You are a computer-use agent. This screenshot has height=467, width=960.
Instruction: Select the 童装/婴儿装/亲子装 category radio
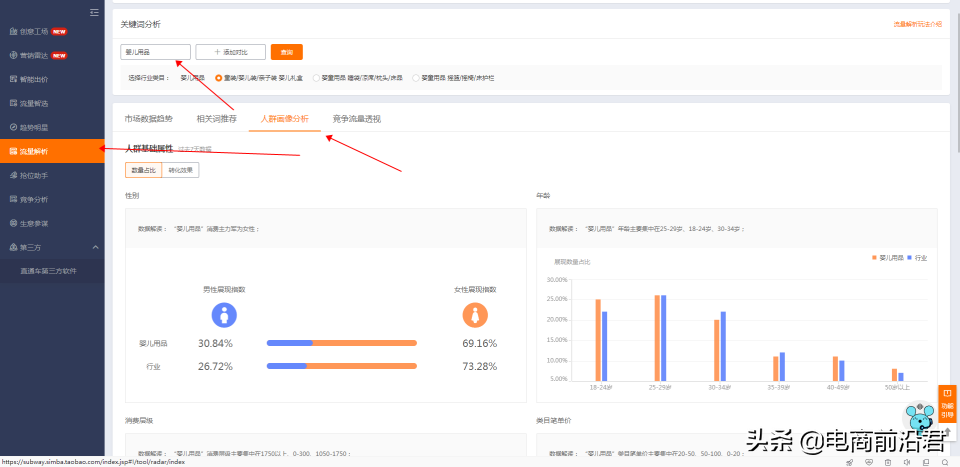click(x=219, y=77)
